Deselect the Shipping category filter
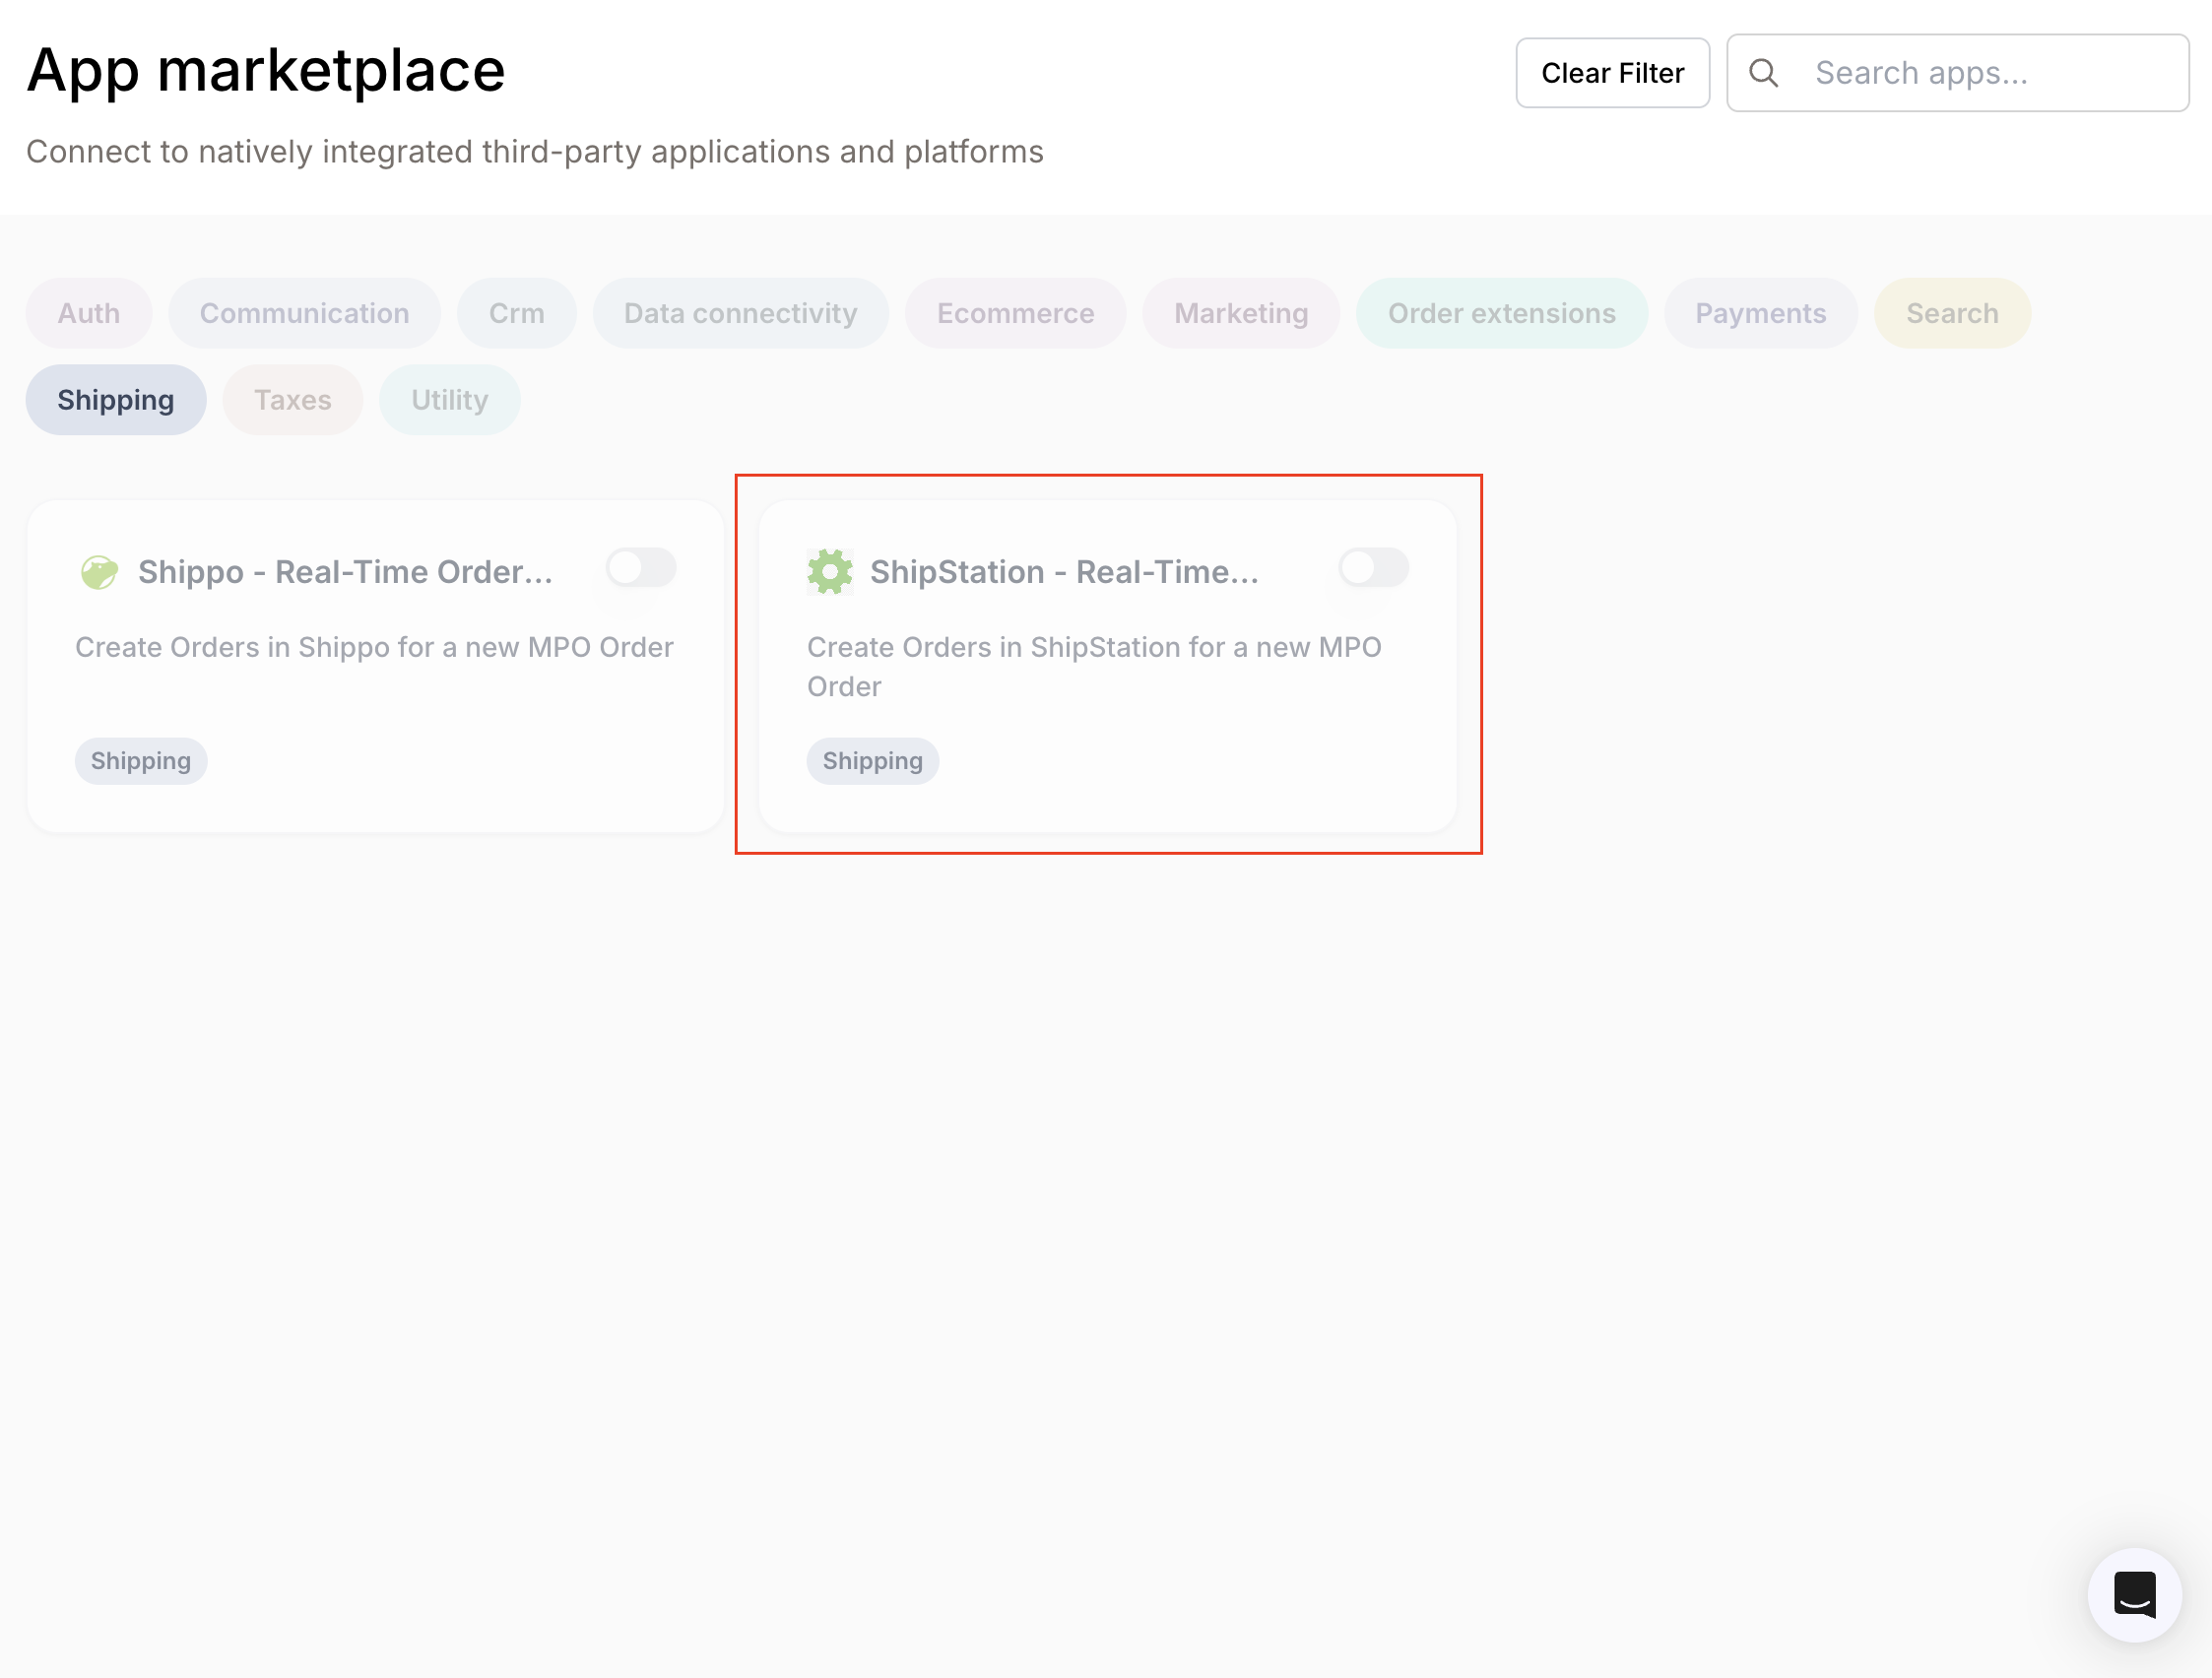 click(115, 399)
